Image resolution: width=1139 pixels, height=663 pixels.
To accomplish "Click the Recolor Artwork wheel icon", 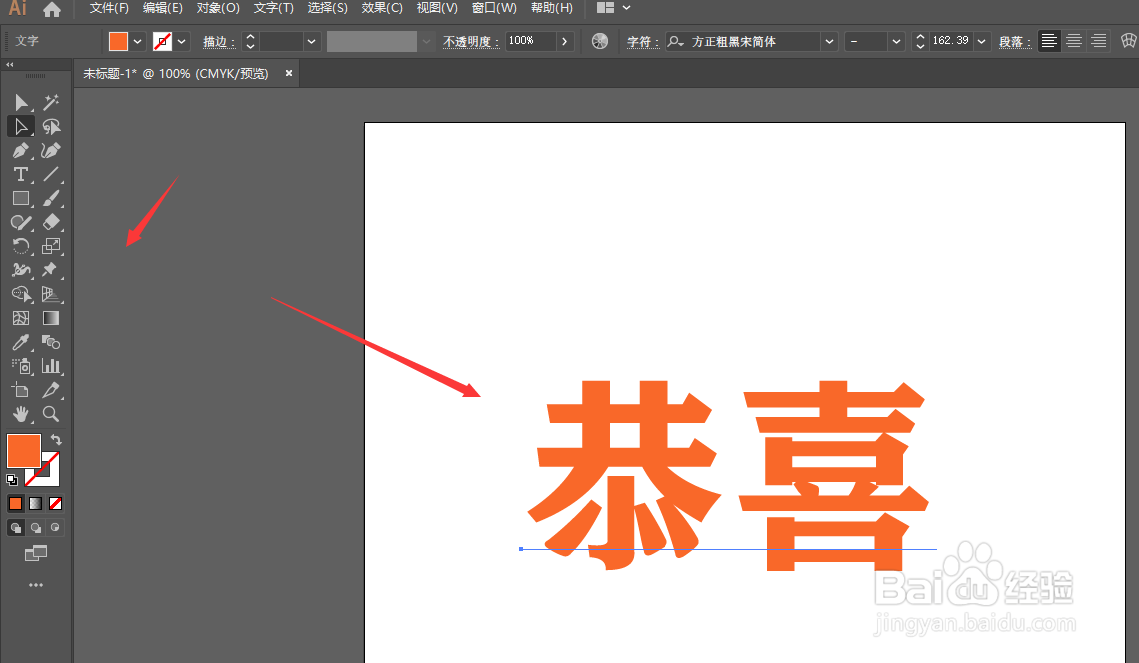I will [x=600, y=41].
